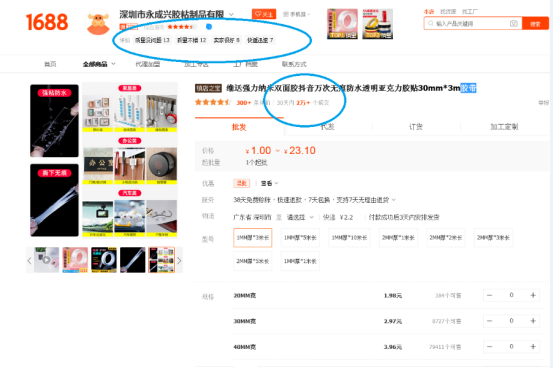Select the stretched tape gallery thumbnail
This screenshot has width=553, height=368.
coord(133,260)
